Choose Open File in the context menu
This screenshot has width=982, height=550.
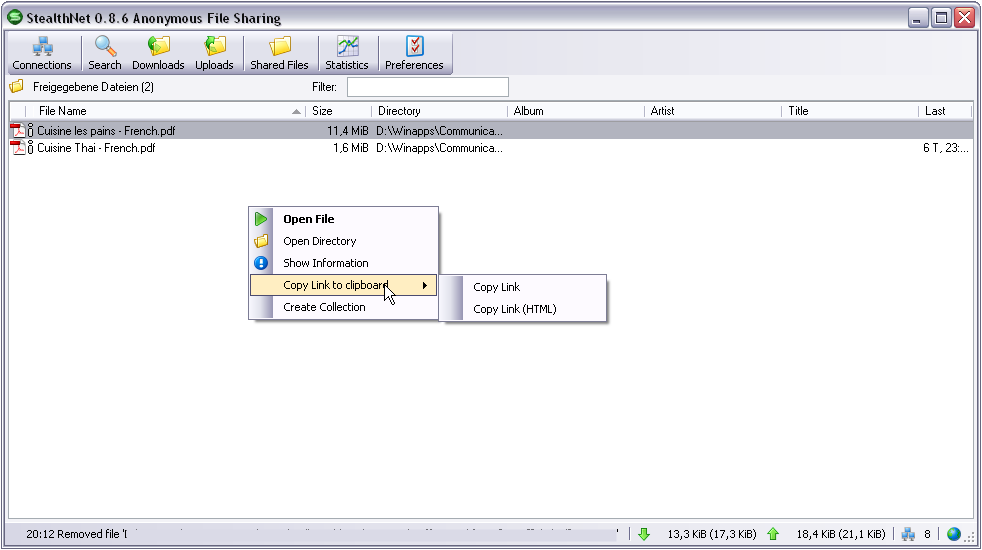343,219
